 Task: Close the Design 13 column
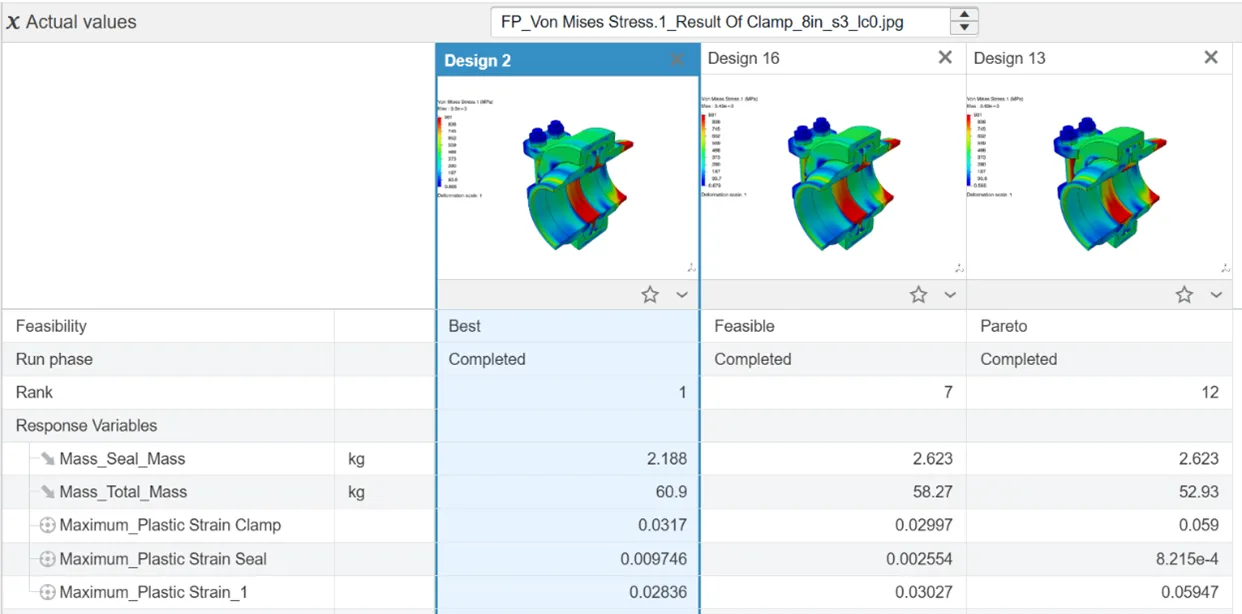(1211, 58)
